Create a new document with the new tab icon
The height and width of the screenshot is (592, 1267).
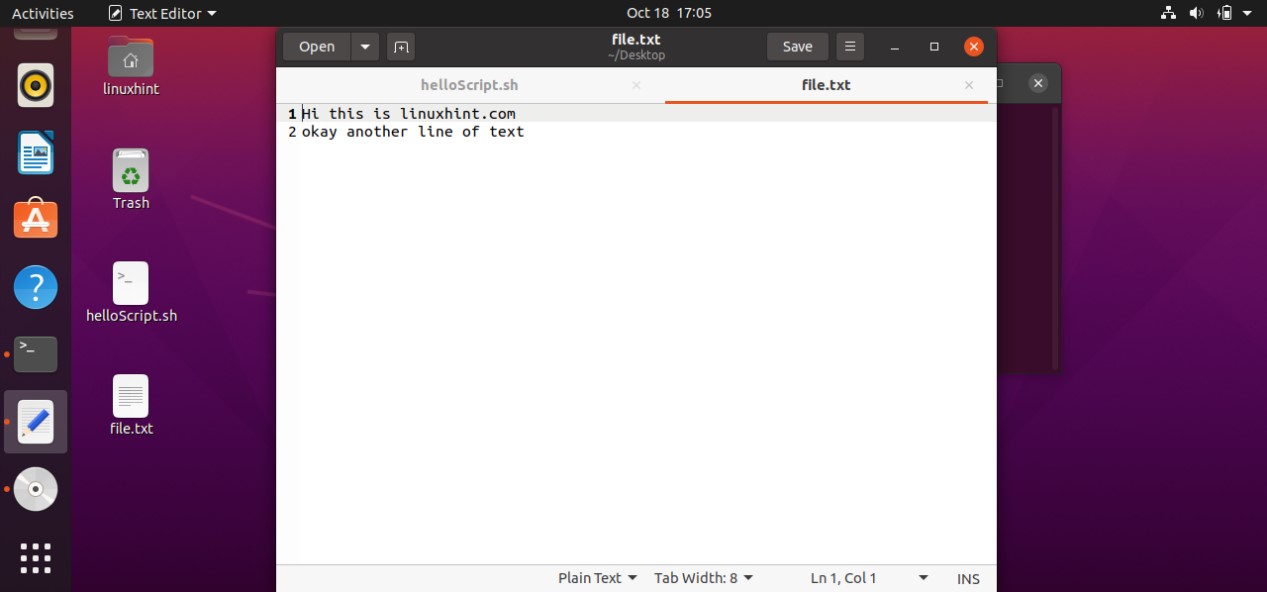point(400,47)
